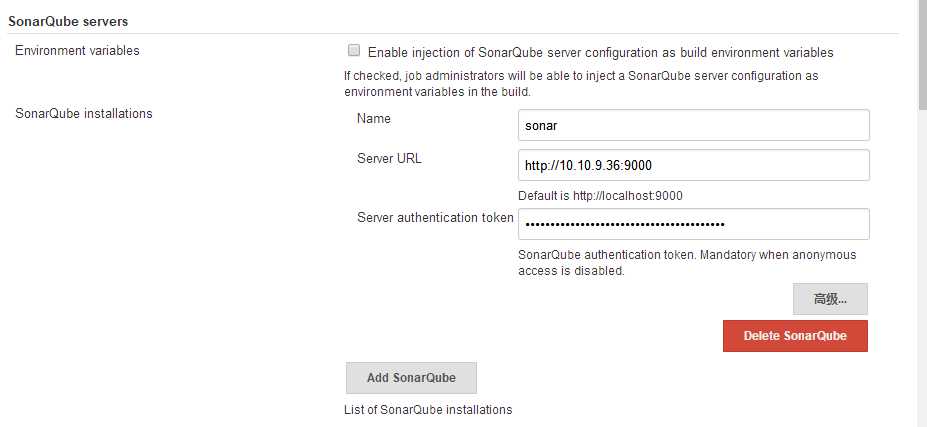Select the 'Environment variables' row label
This screenshot has height=427, width=927.
click(x=77, y=50)
